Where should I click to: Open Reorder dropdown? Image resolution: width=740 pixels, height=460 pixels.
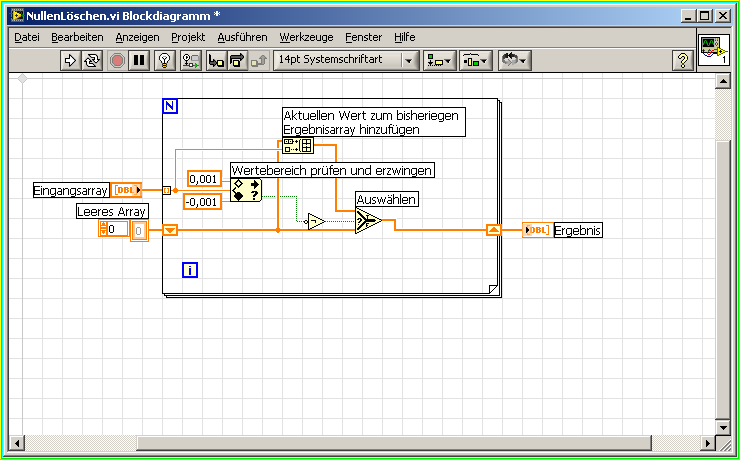pos(514,60)
